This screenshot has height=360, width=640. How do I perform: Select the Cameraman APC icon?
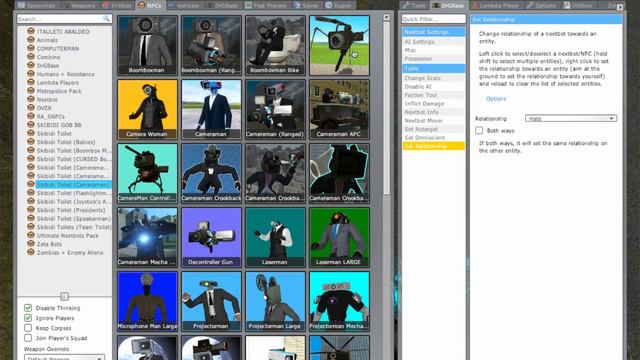[x=340, y=109]
